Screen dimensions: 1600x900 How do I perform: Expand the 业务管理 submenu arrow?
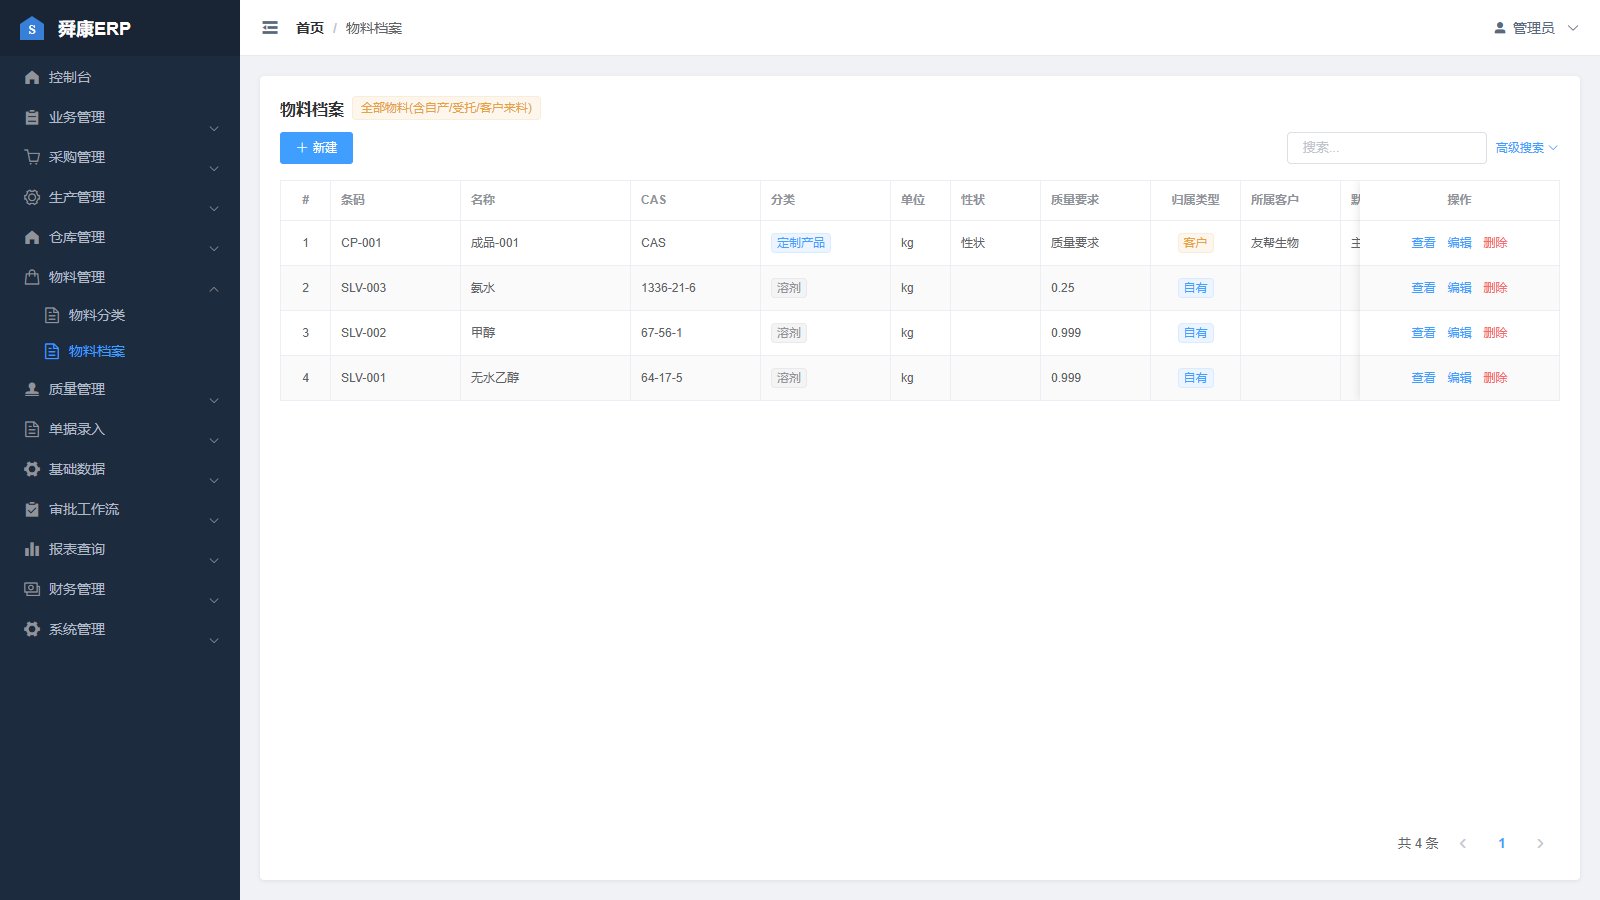pyautogui.click(x=214, y=129)
